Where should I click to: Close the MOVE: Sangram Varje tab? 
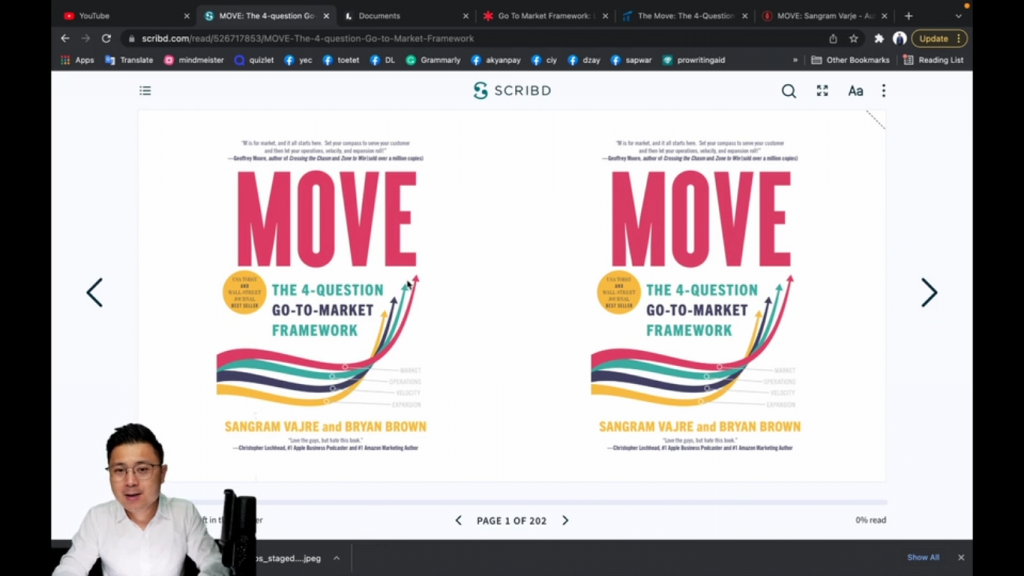(885, 16)
